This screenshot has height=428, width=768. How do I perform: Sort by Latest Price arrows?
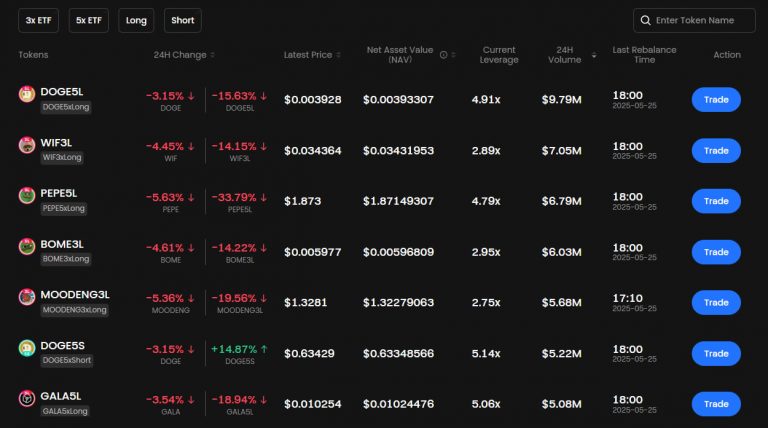338,55
